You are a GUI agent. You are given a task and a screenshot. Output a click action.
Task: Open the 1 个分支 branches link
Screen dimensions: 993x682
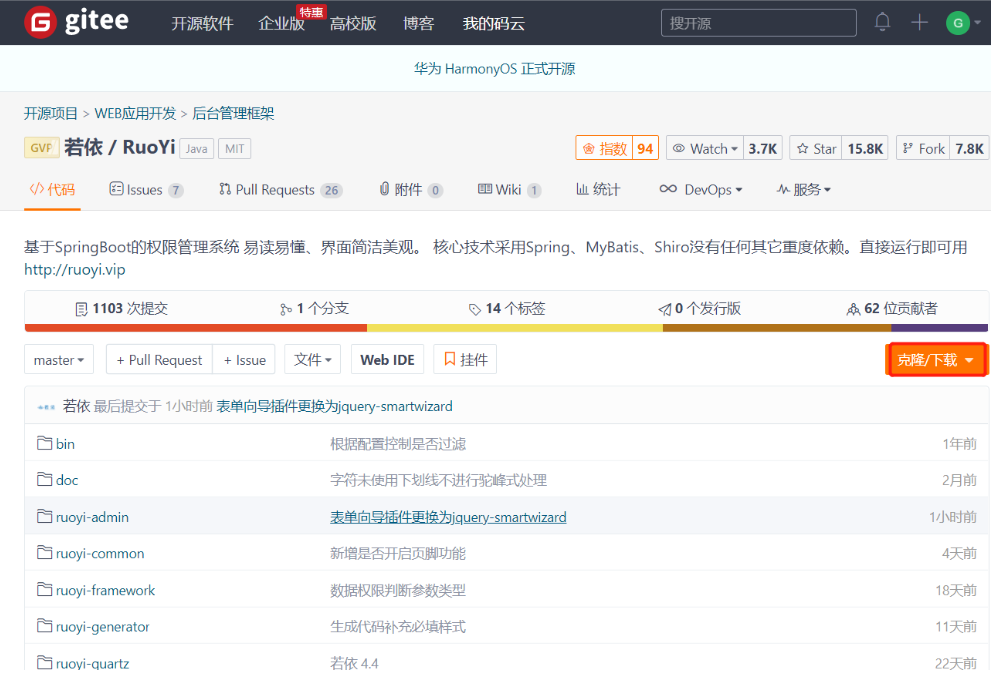(314, 308)
